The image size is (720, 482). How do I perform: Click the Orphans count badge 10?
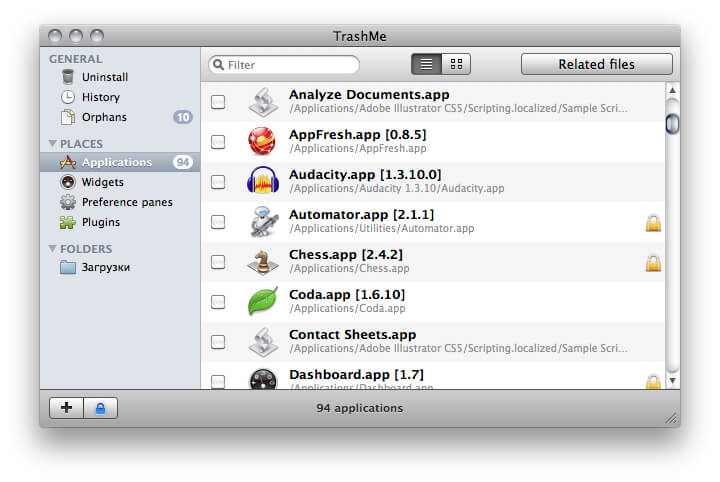[183, 117]
